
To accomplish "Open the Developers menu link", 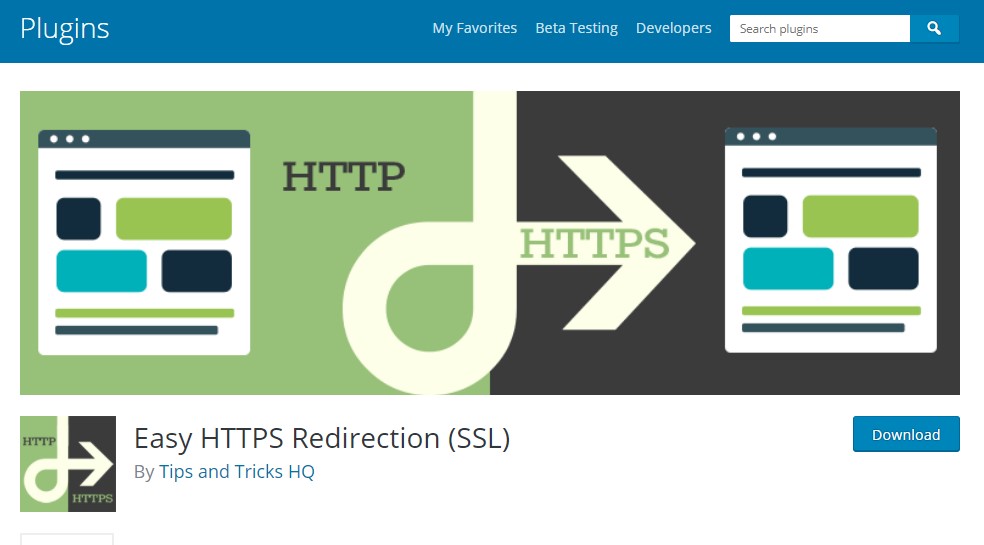I will (x=673, y=28).
